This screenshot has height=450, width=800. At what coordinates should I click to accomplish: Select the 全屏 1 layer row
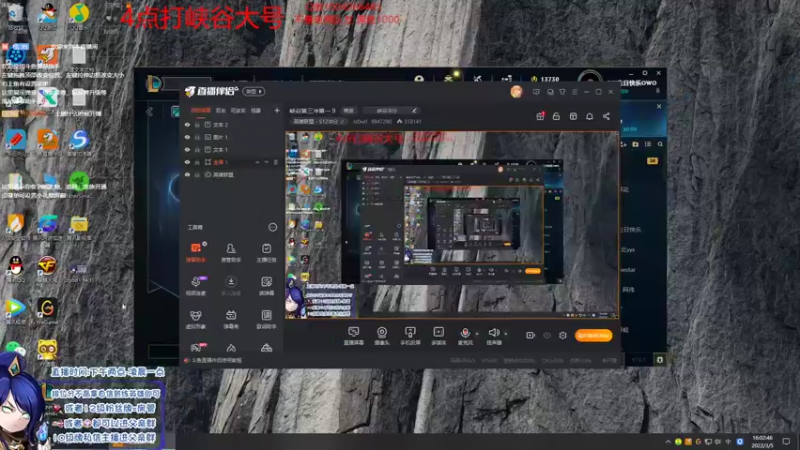(x=232, y=162)
